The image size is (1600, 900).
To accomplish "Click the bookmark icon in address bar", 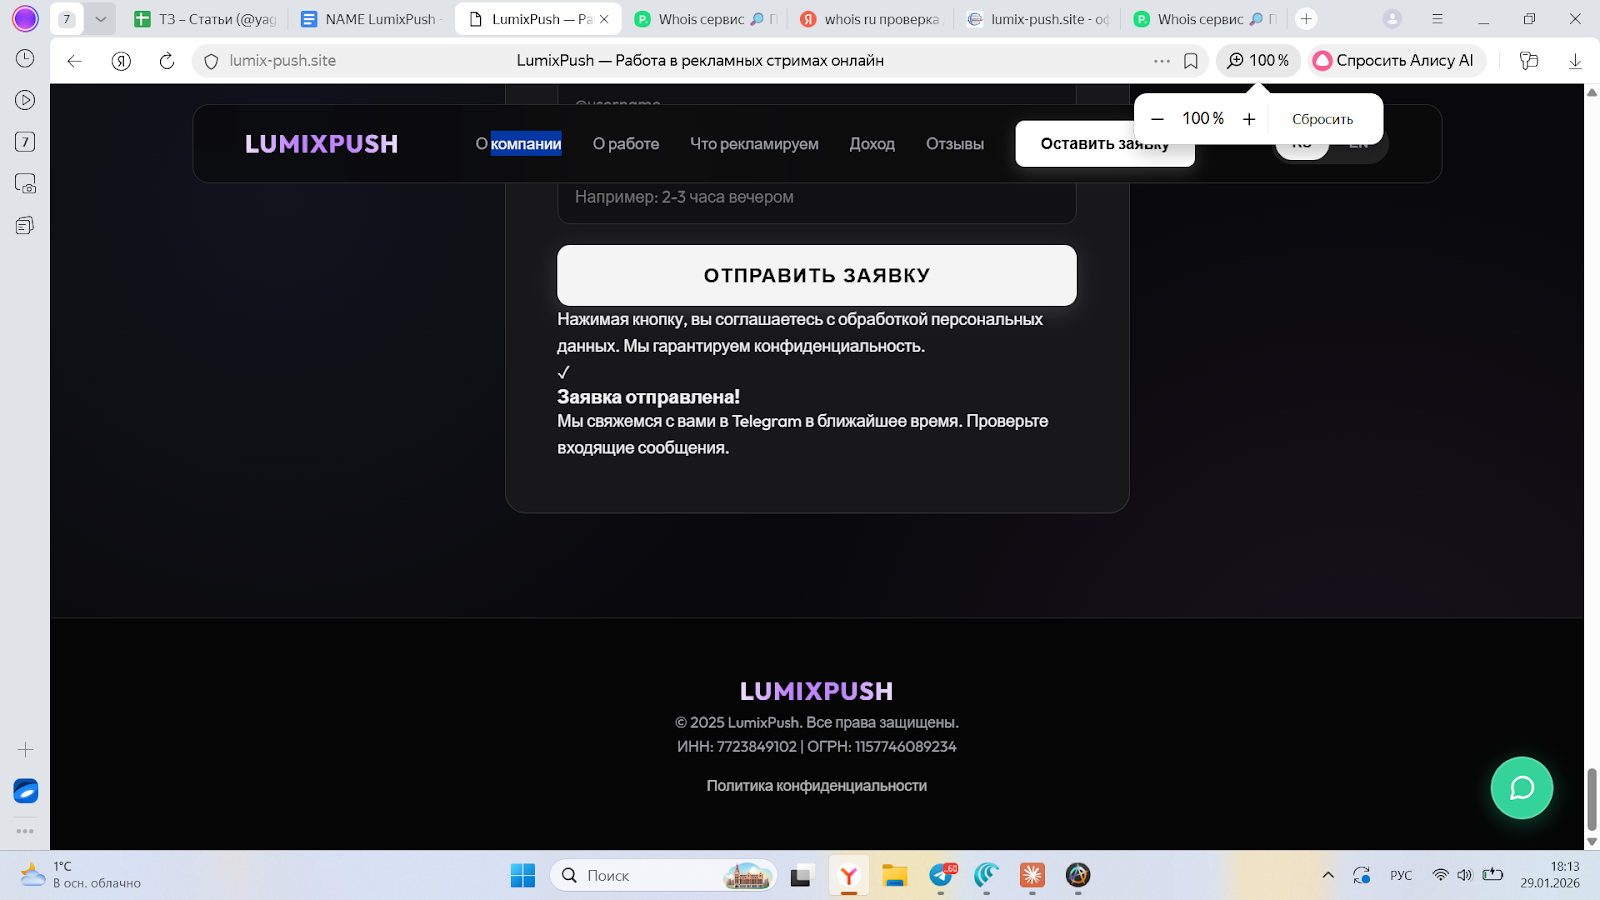I will [1190, 61].
